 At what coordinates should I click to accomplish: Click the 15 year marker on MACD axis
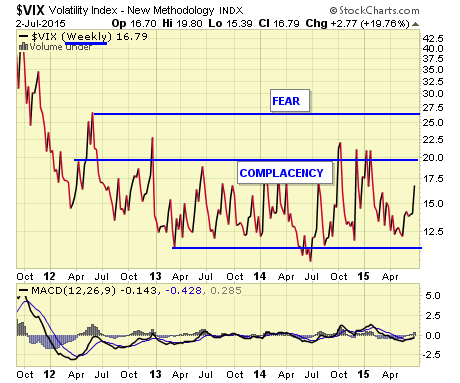(363, 374)
